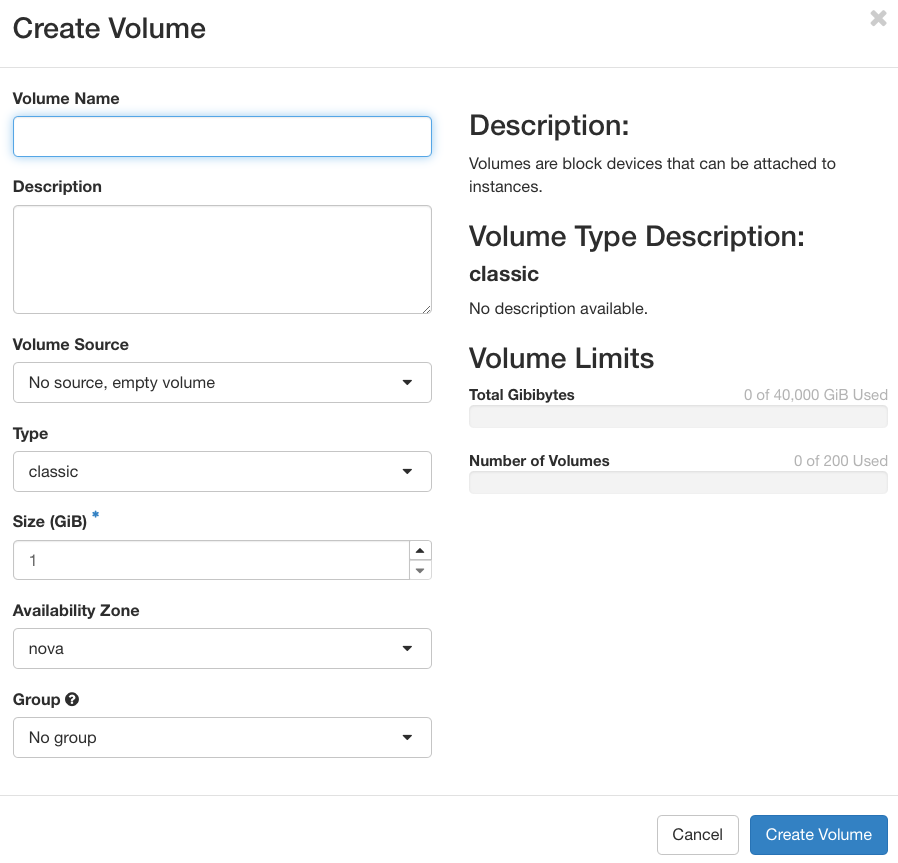Click the 'Total Gibibytes' label

[x=522, y=395]
